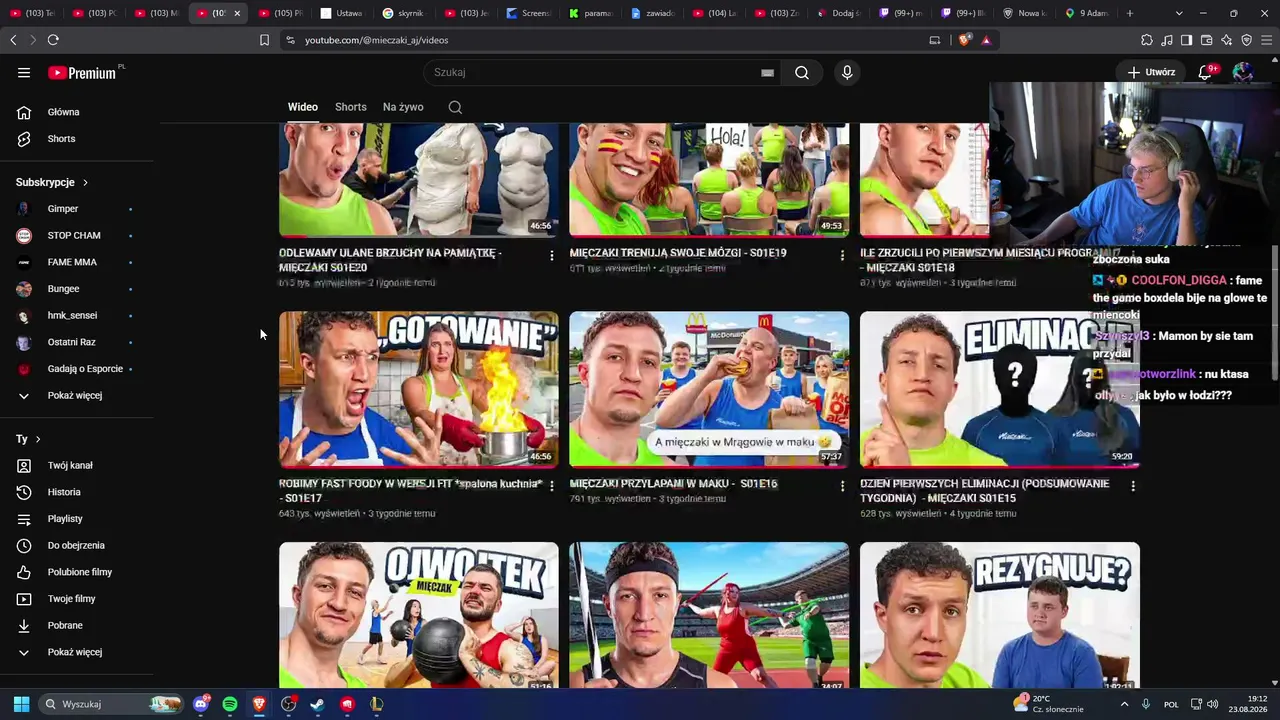Viewport: 1280px width, 720px height.
Task: Open the League of Legends taskbar icon
Action: click(x=376, y=704)
